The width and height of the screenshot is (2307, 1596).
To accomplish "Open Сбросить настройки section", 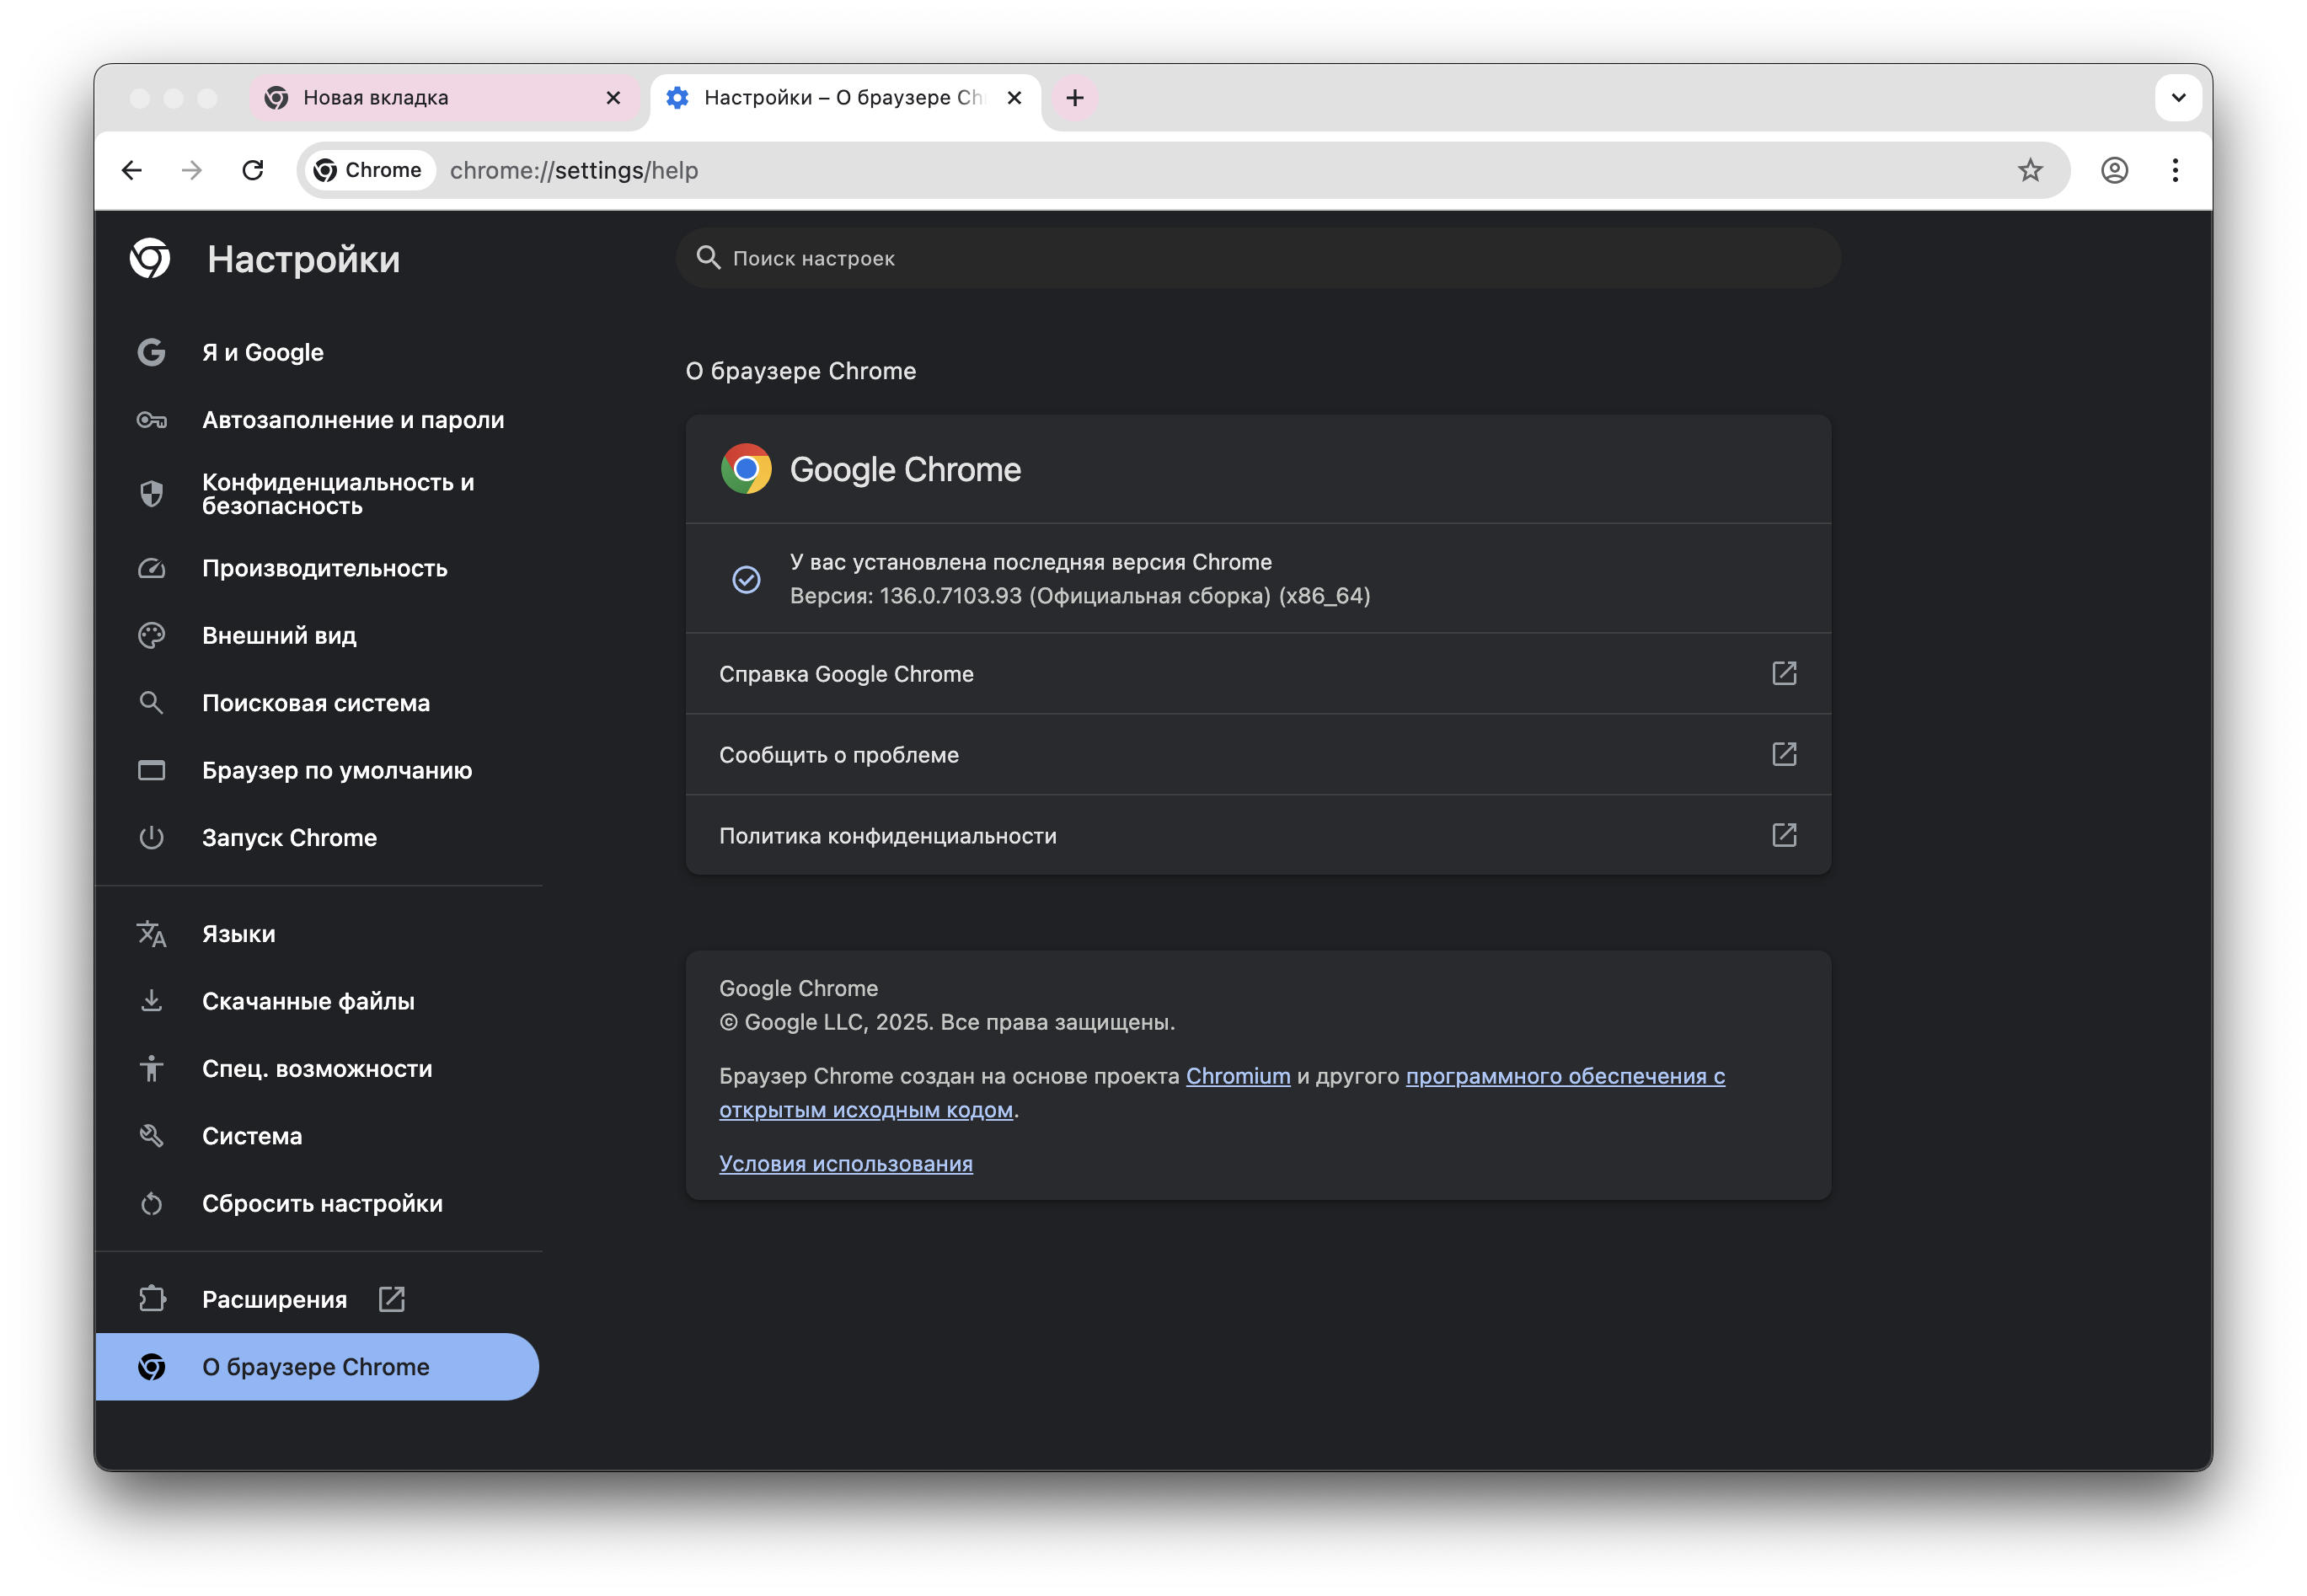I will click(x=321, y=1204).
